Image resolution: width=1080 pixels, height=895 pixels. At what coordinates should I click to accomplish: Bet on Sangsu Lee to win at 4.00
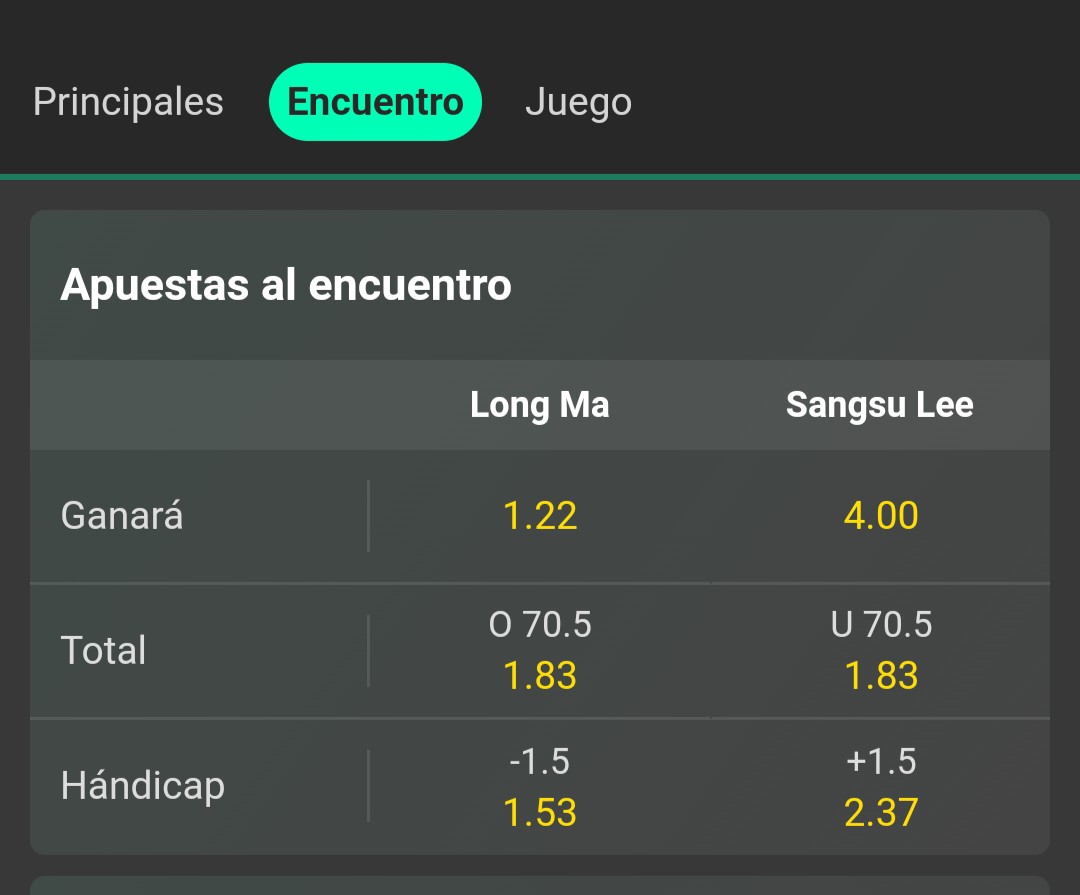881,515
